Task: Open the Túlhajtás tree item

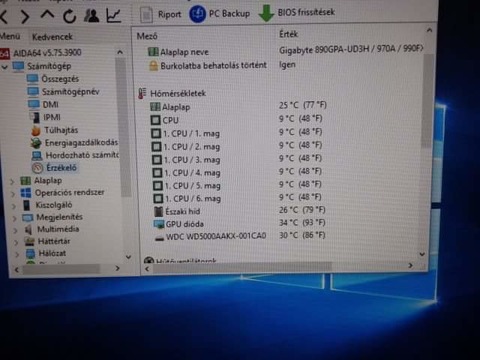Action: tap(61, 130)
